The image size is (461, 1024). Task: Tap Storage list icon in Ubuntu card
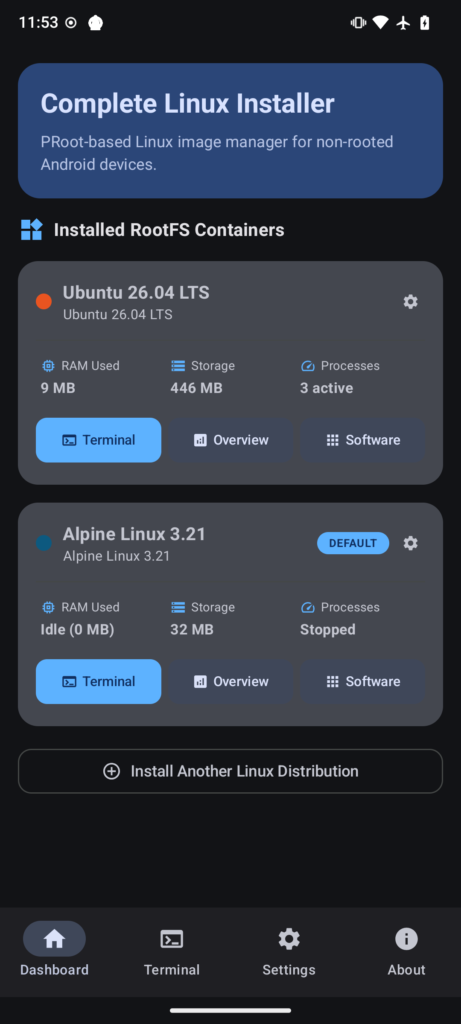pyautogui.click(x=178, y=366)
